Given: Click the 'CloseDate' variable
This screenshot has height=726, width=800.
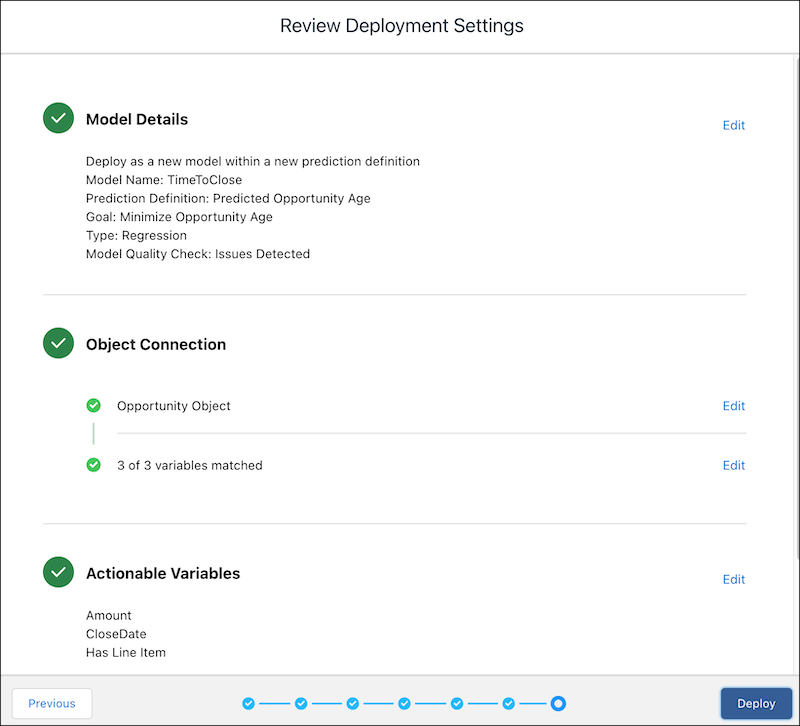Looking at the screenshot, I should 116,634.
